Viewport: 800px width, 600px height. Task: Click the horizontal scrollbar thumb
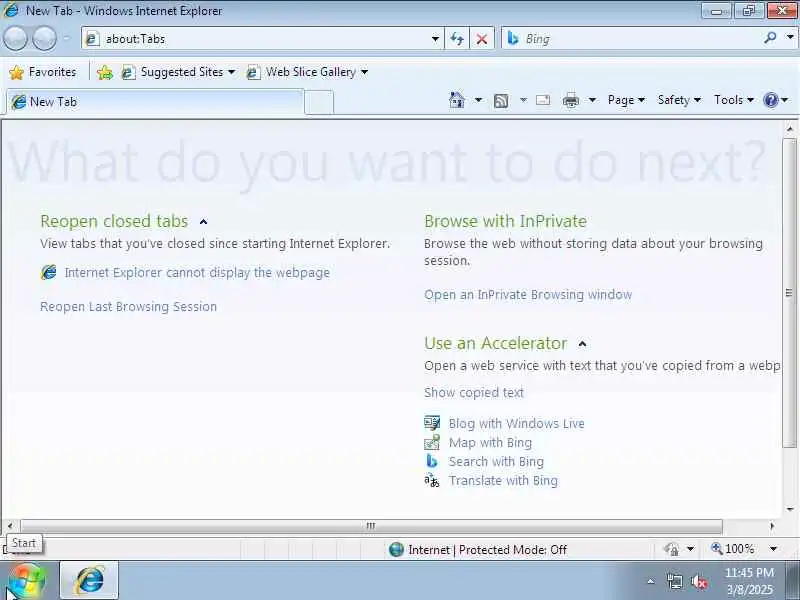coord(371,526)
